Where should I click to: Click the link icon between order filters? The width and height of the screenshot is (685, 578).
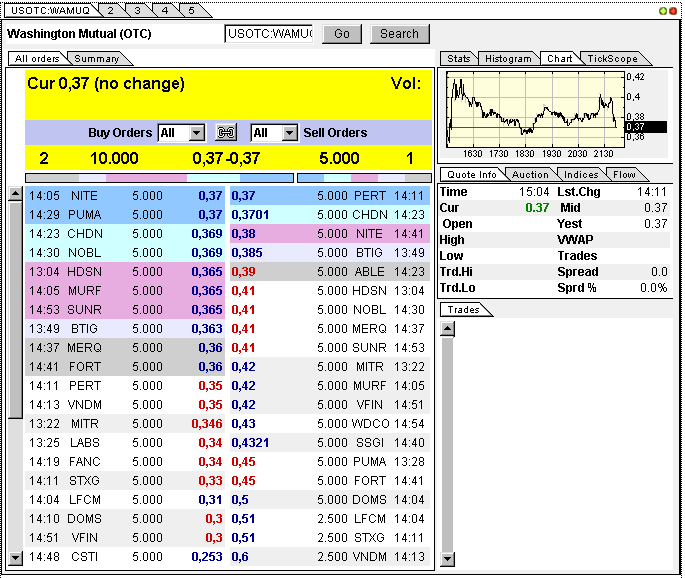coord(226,132)
